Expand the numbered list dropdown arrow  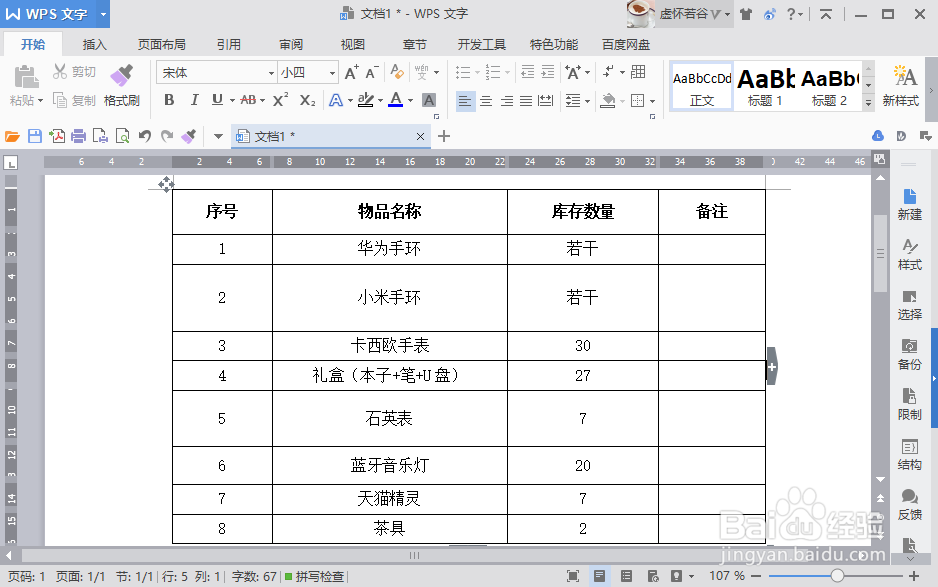507,73
